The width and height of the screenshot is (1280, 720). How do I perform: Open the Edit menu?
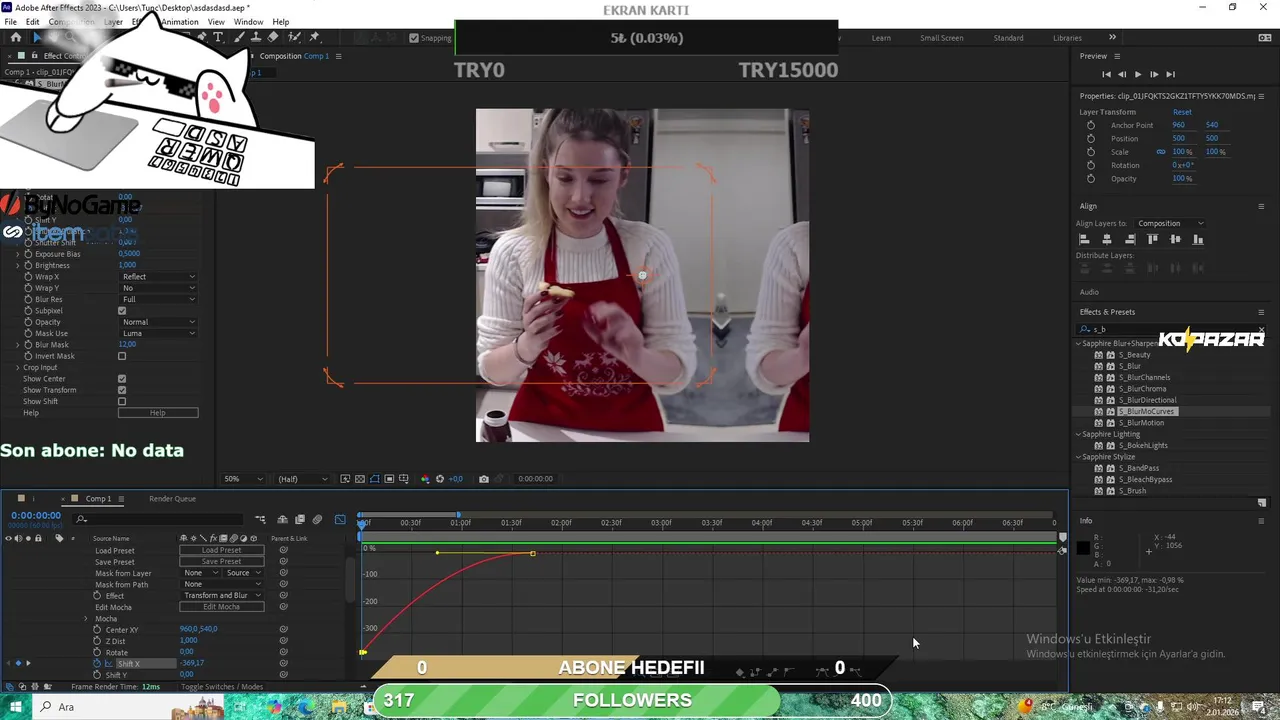pyautogui.click(x=33, y=22)
